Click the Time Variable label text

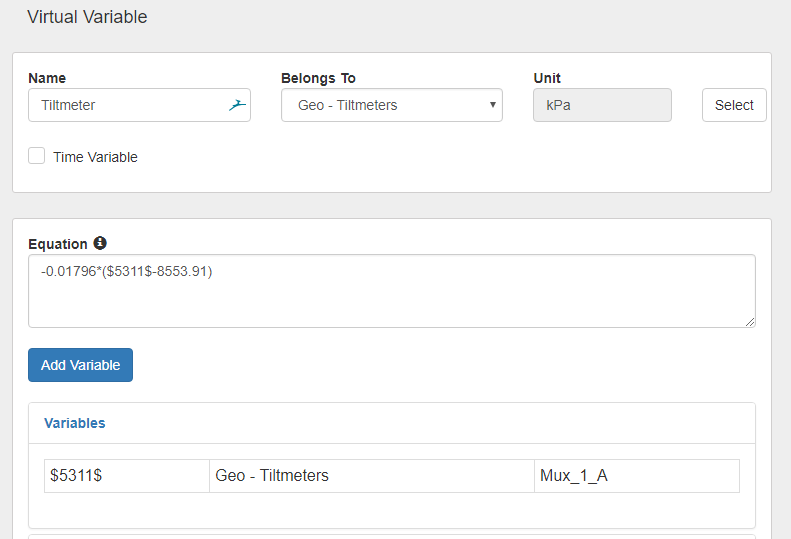95,157
